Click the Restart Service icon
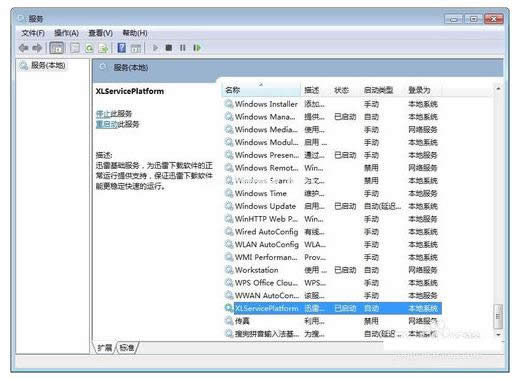This screenshot has height=379, width=522. tap(197, 48)
